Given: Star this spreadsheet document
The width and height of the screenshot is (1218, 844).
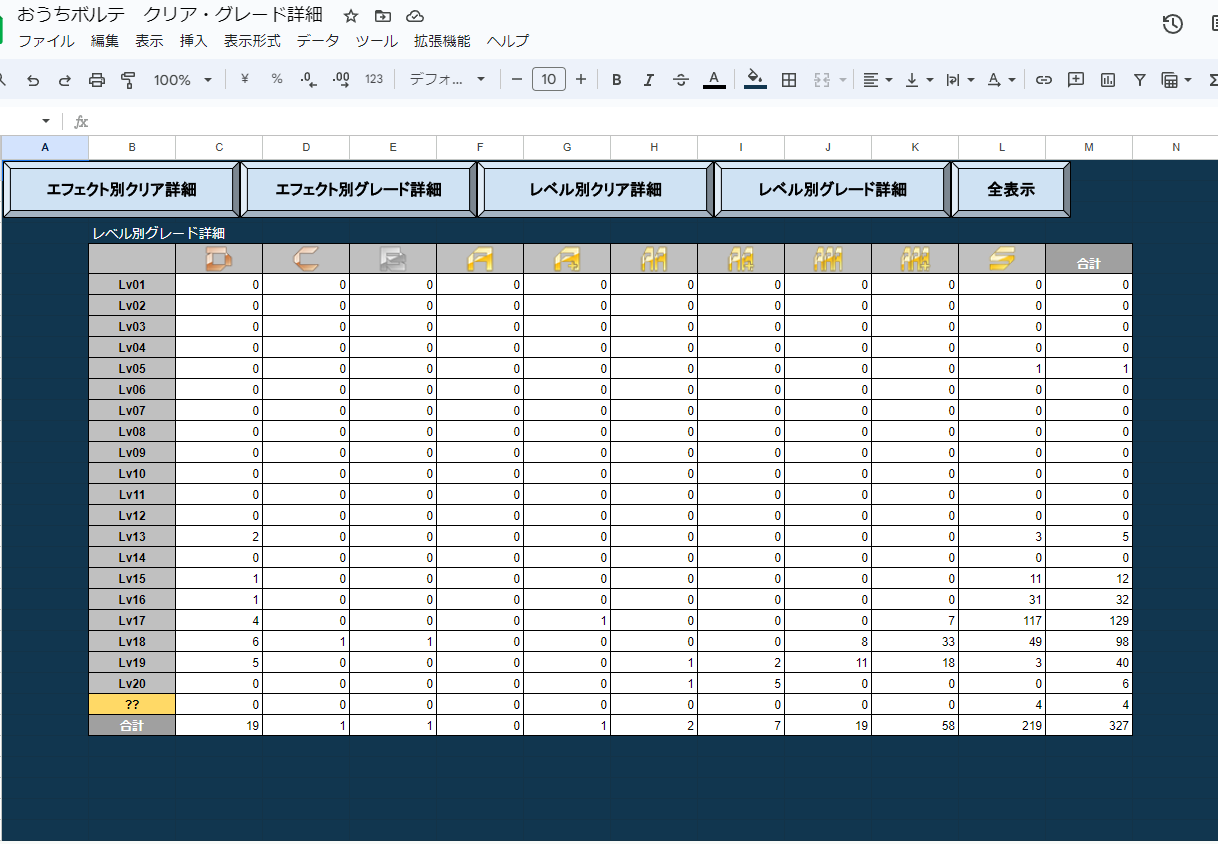Looking at the screenshot, I should point(351,16).
